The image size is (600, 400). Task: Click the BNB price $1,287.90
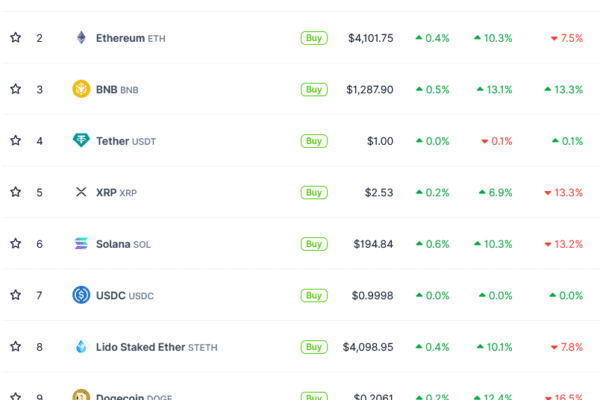click(370, 89)
